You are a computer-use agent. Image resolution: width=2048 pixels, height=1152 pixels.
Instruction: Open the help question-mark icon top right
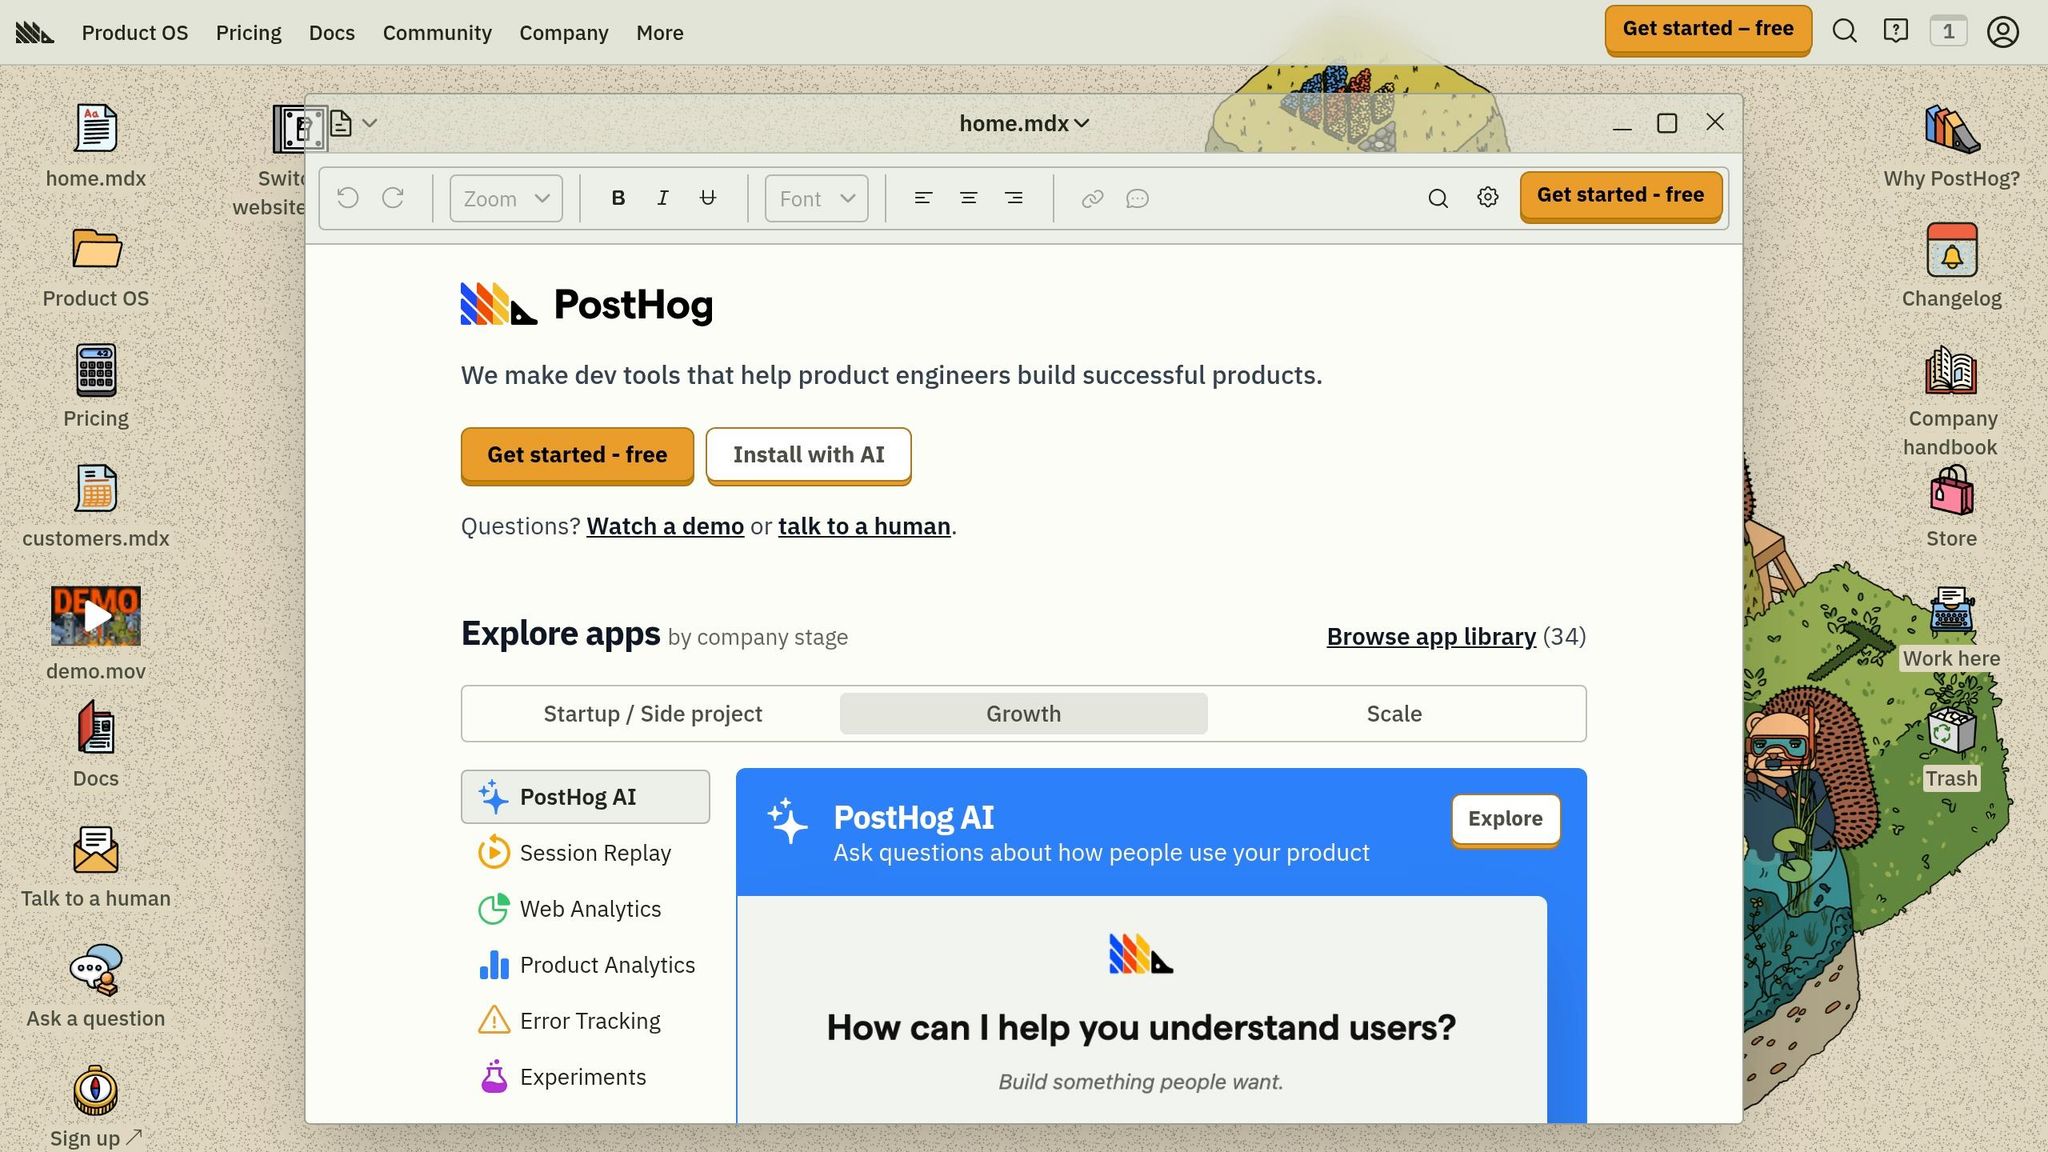coord(1895,31)
